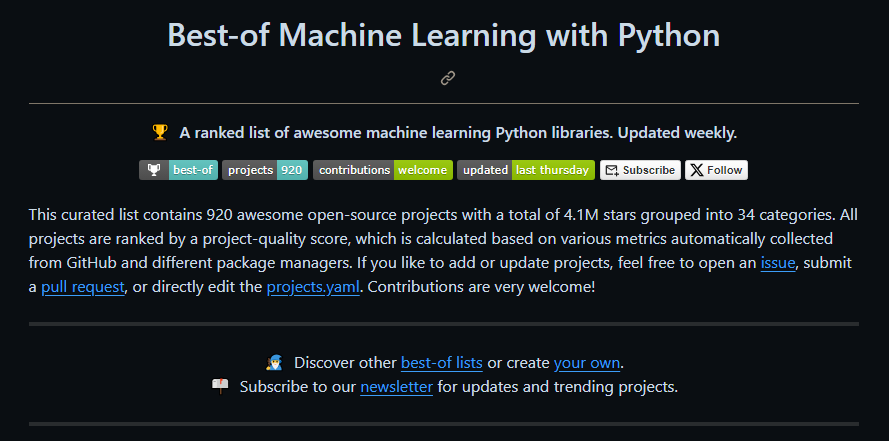This screenshot has width=889, height=441.
Task: Open the contributions welcome badge
Action: point(383,170)
